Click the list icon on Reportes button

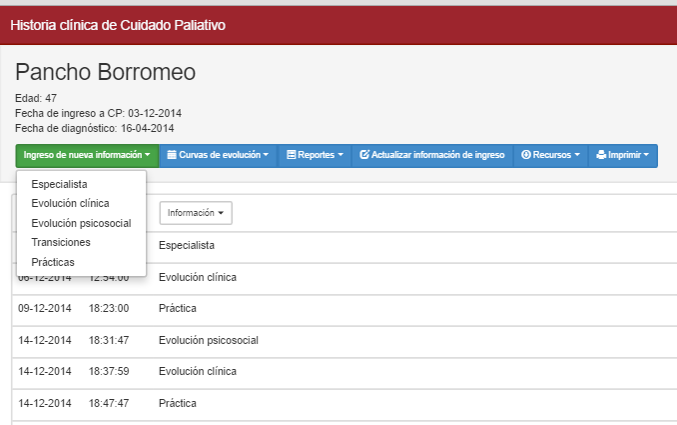pyautogui.click(x=291, y=156)
